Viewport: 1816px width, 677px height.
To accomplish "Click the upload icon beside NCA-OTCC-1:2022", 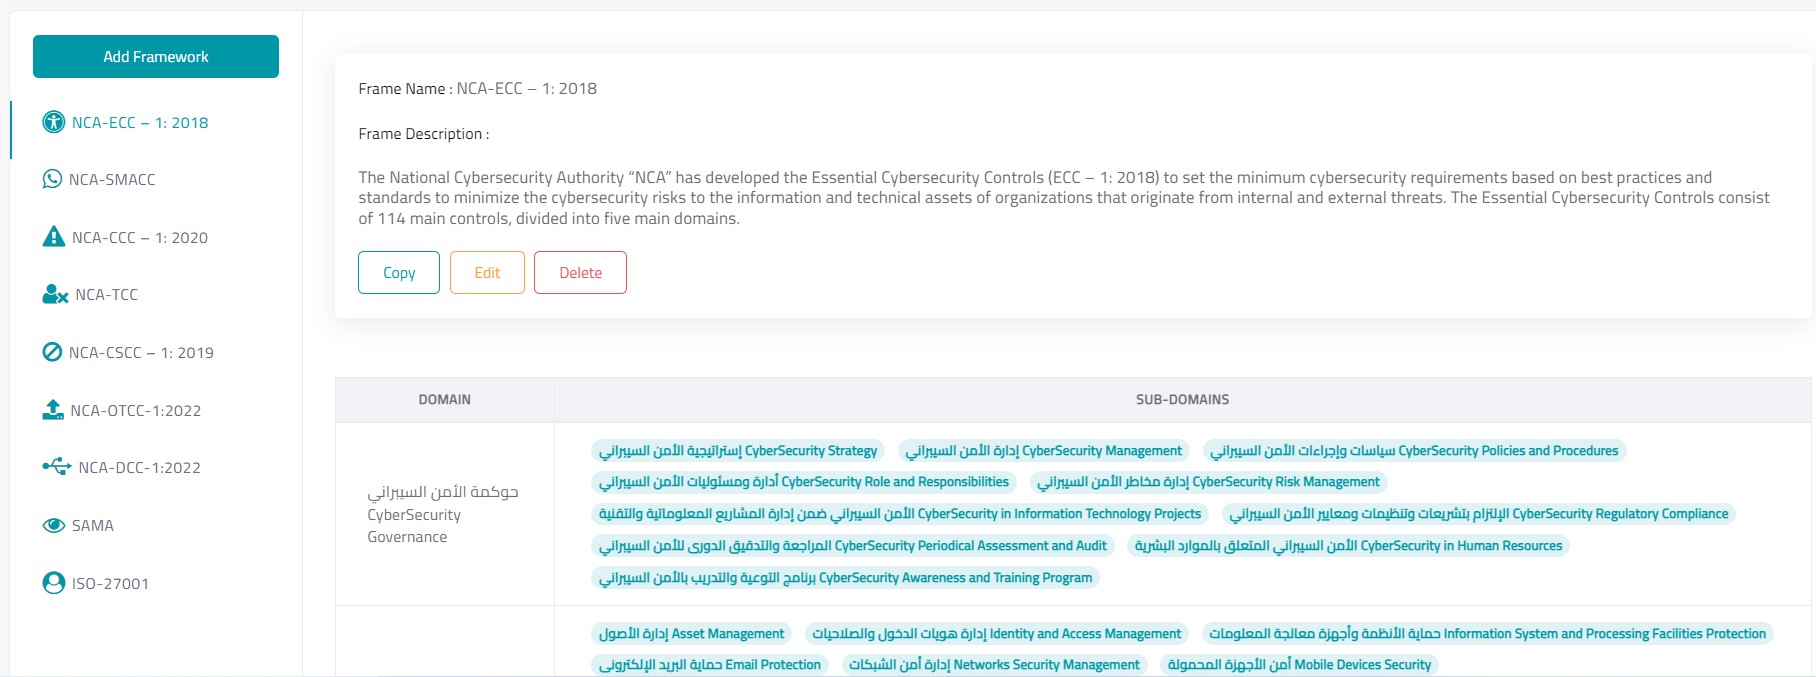I will tap(53, 410).
